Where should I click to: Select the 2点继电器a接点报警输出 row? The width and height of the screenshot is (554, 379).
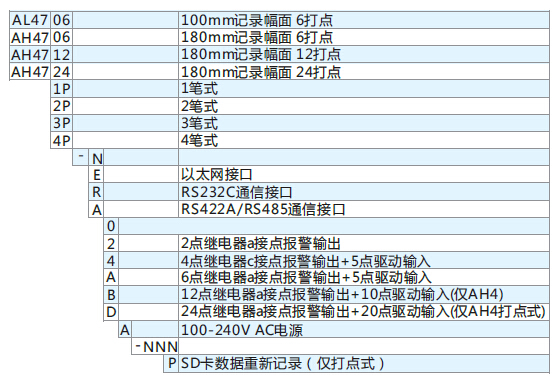click(x=327, y=244)
